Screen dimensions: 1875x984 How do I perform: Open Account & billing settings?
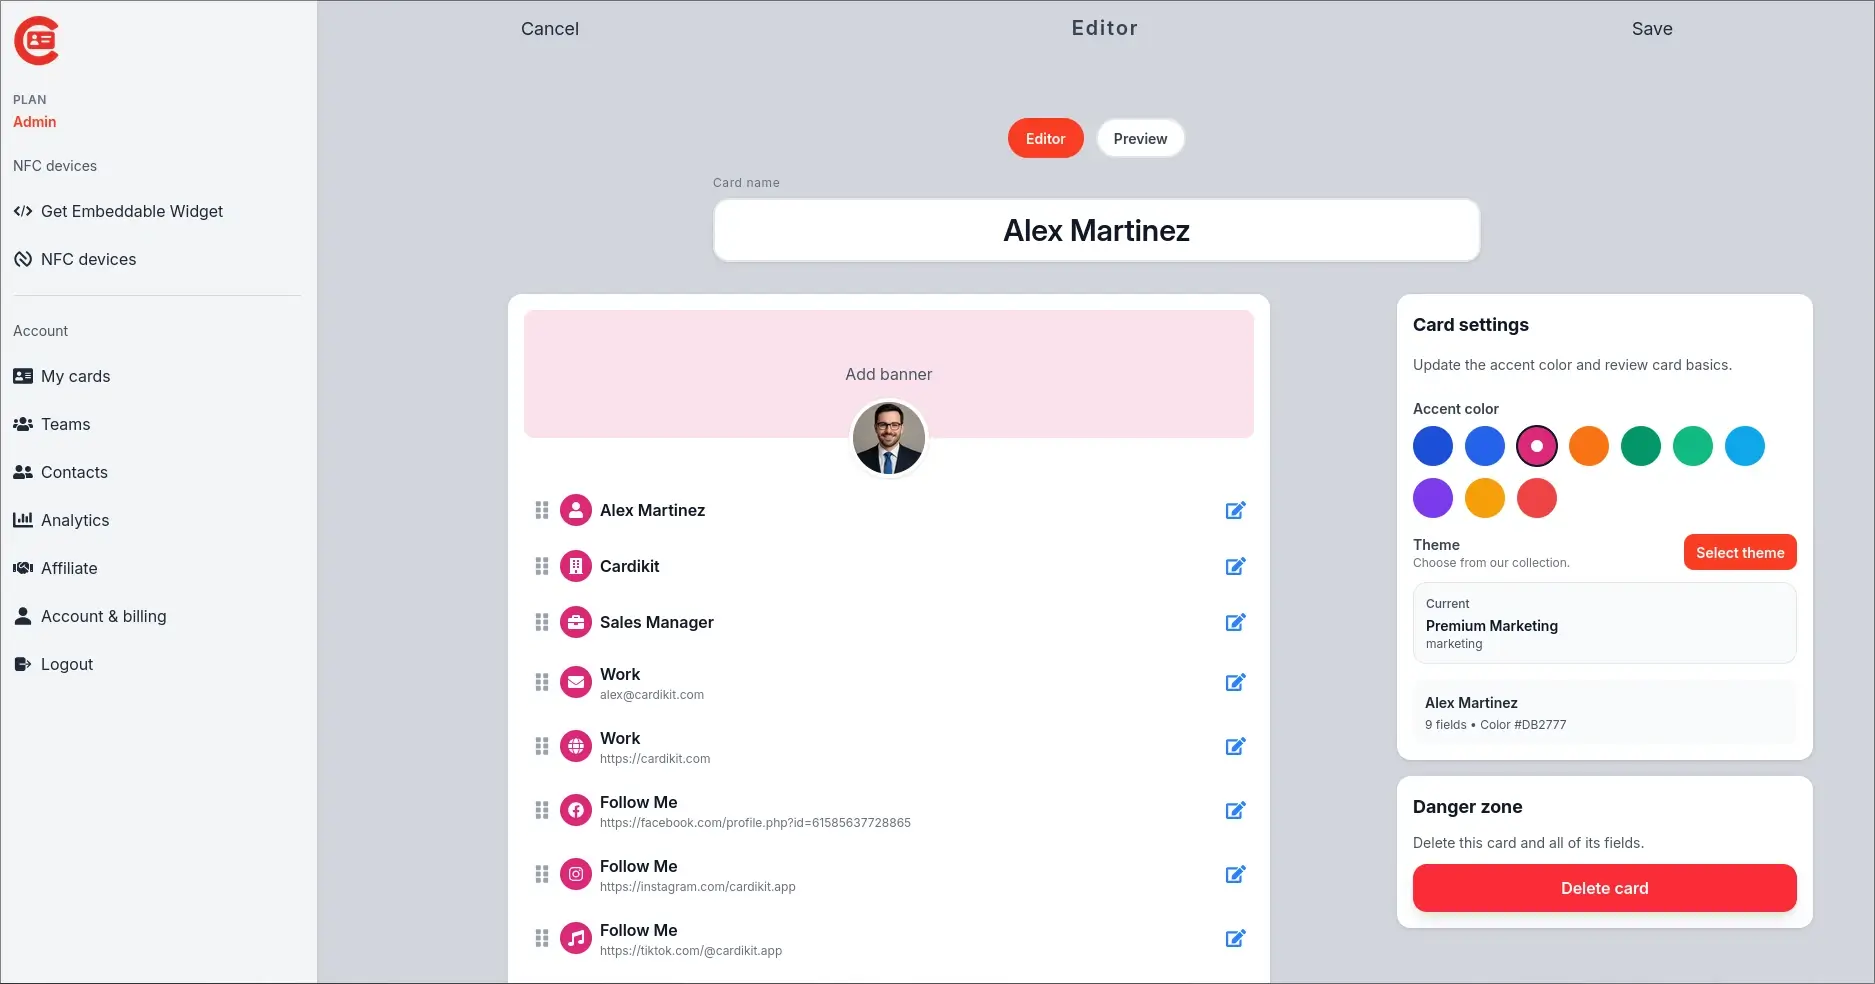(x=103, y=616)
